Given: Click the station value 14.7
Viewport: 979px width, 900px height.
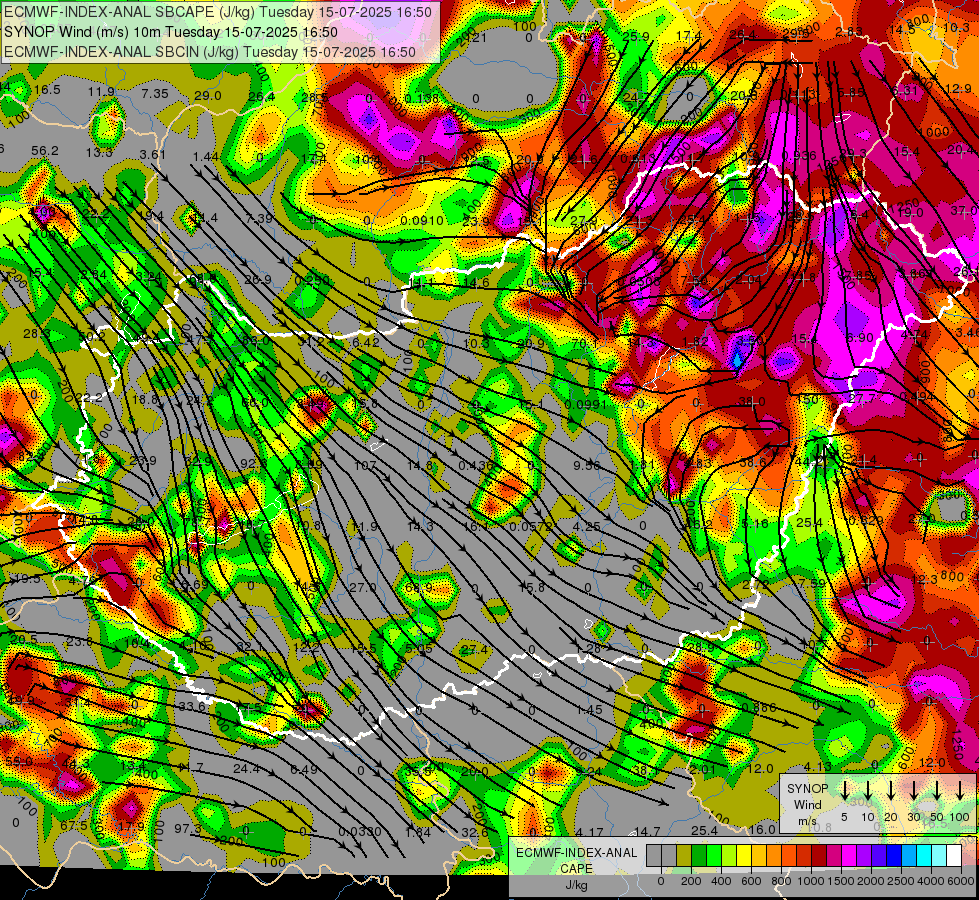Looking at the screenshot, I should click(647, 831).
